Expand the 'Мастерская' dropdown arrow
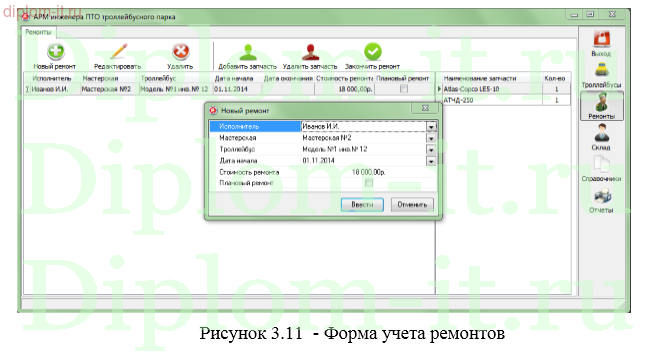 point(431,138)
